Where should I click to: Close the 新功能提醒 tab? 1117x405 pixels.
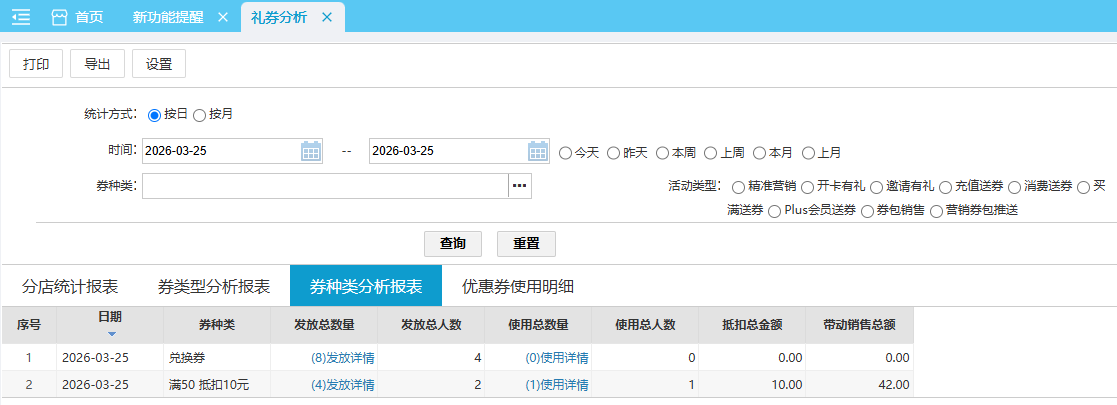222,17
